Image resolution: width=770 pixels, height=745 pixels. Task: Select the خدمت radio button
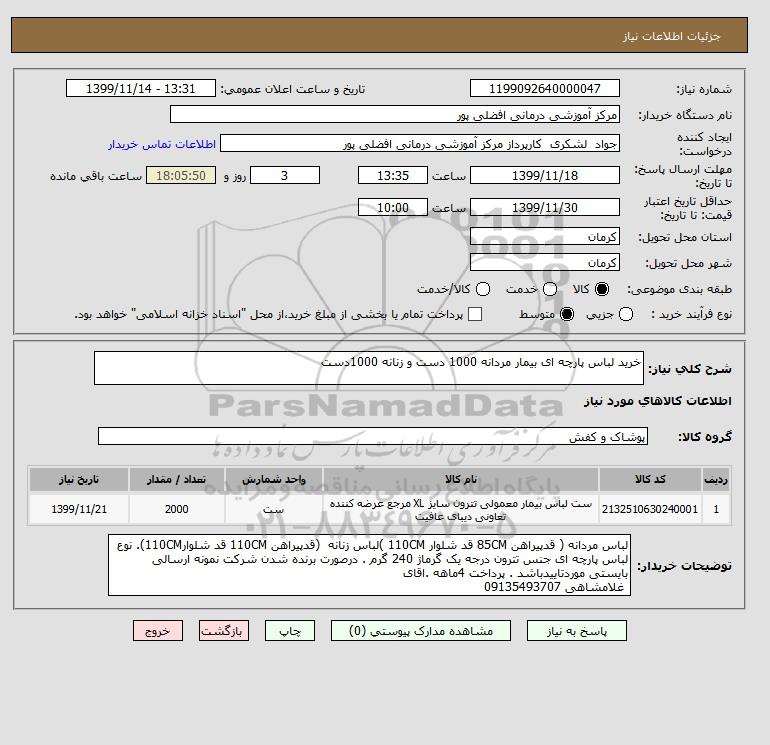point(550,289)
